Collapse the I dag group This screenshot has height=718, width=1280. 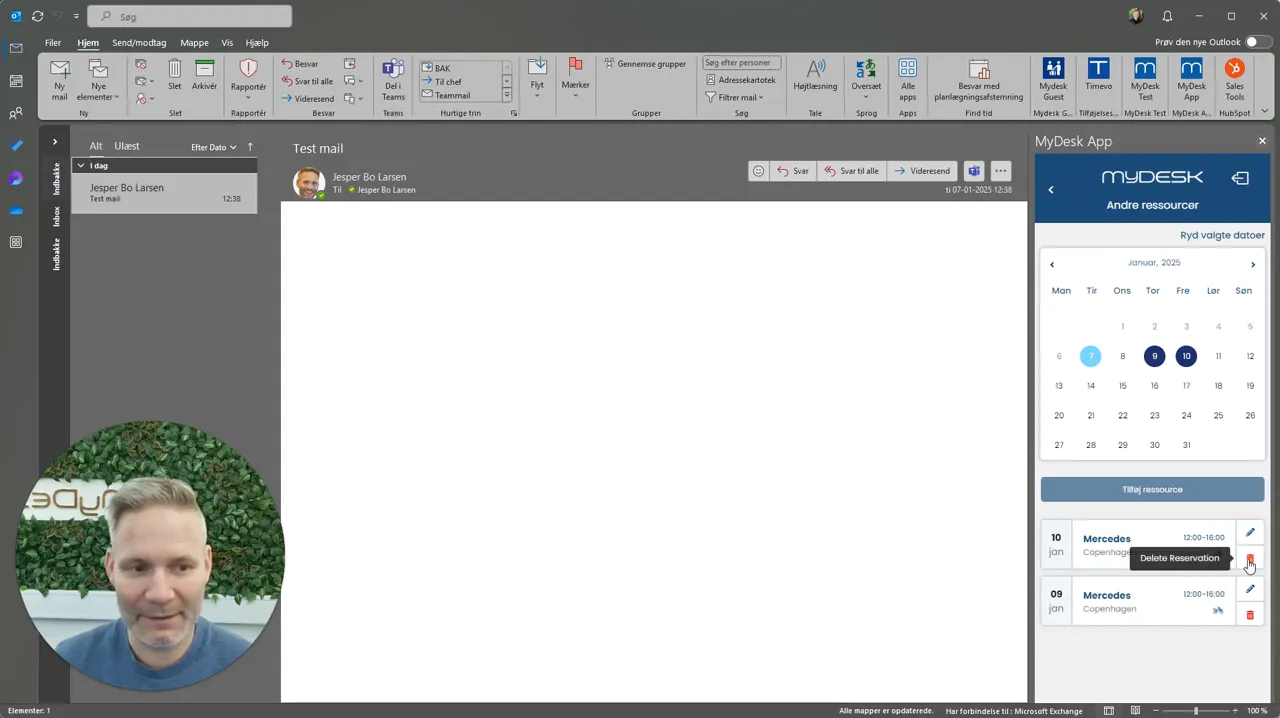point(80,166)
